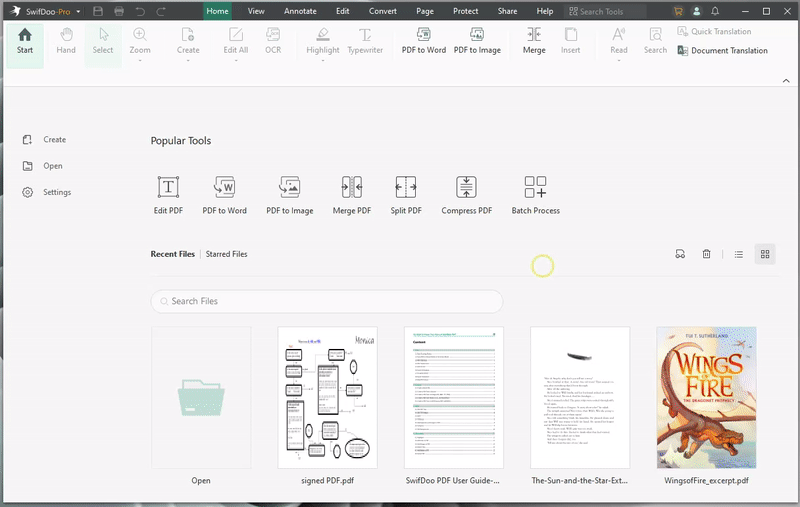The image size is (800, 507).
Task: Open Settings in the left sidebar
Action: pyautogui.click(x=47, y=192)
